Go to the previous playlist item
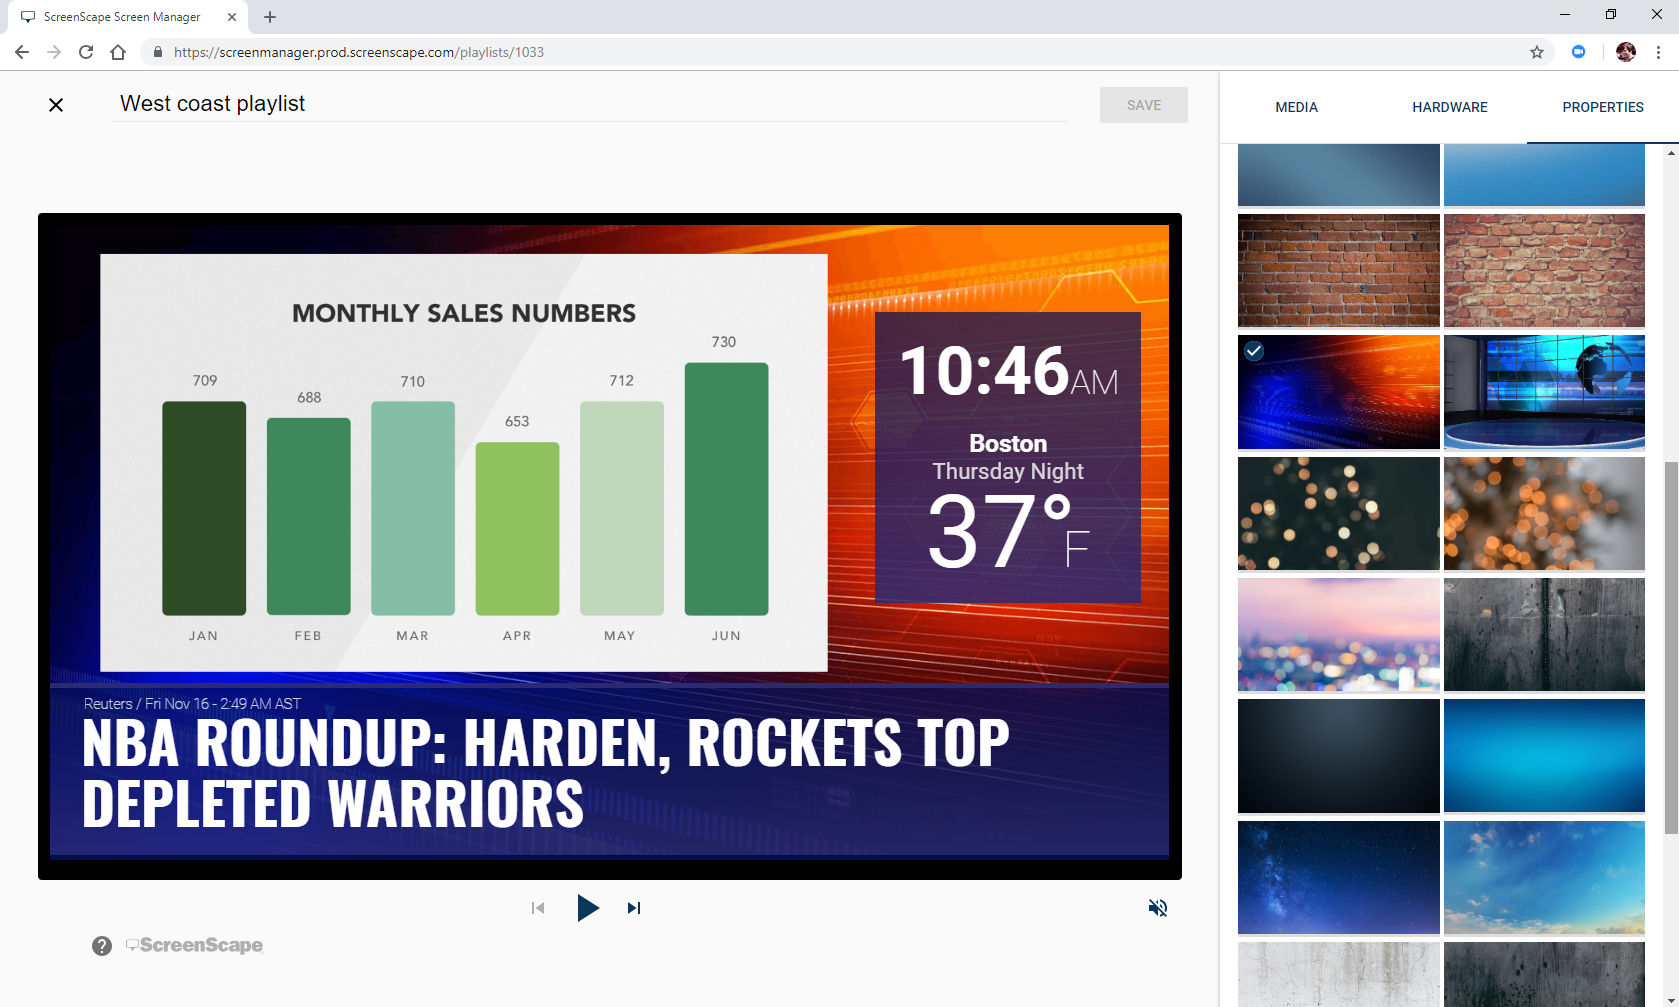 click(x=538, y=908)
